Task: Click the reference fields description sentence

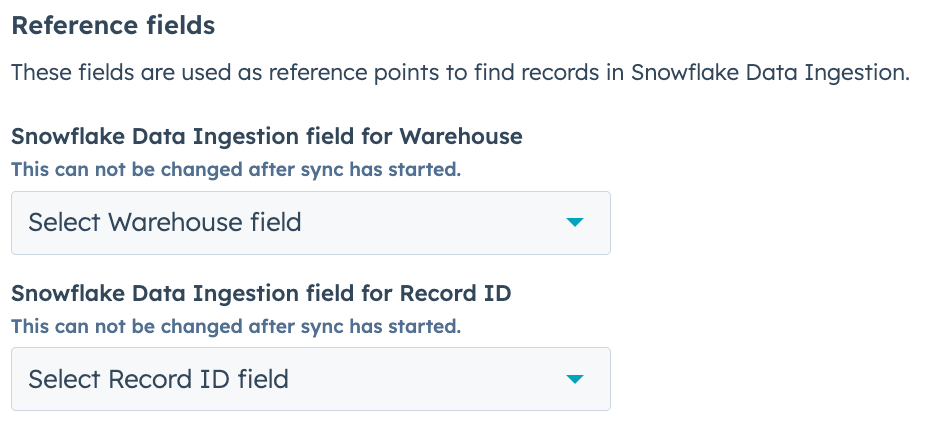Action: click(x=460, y=75)
